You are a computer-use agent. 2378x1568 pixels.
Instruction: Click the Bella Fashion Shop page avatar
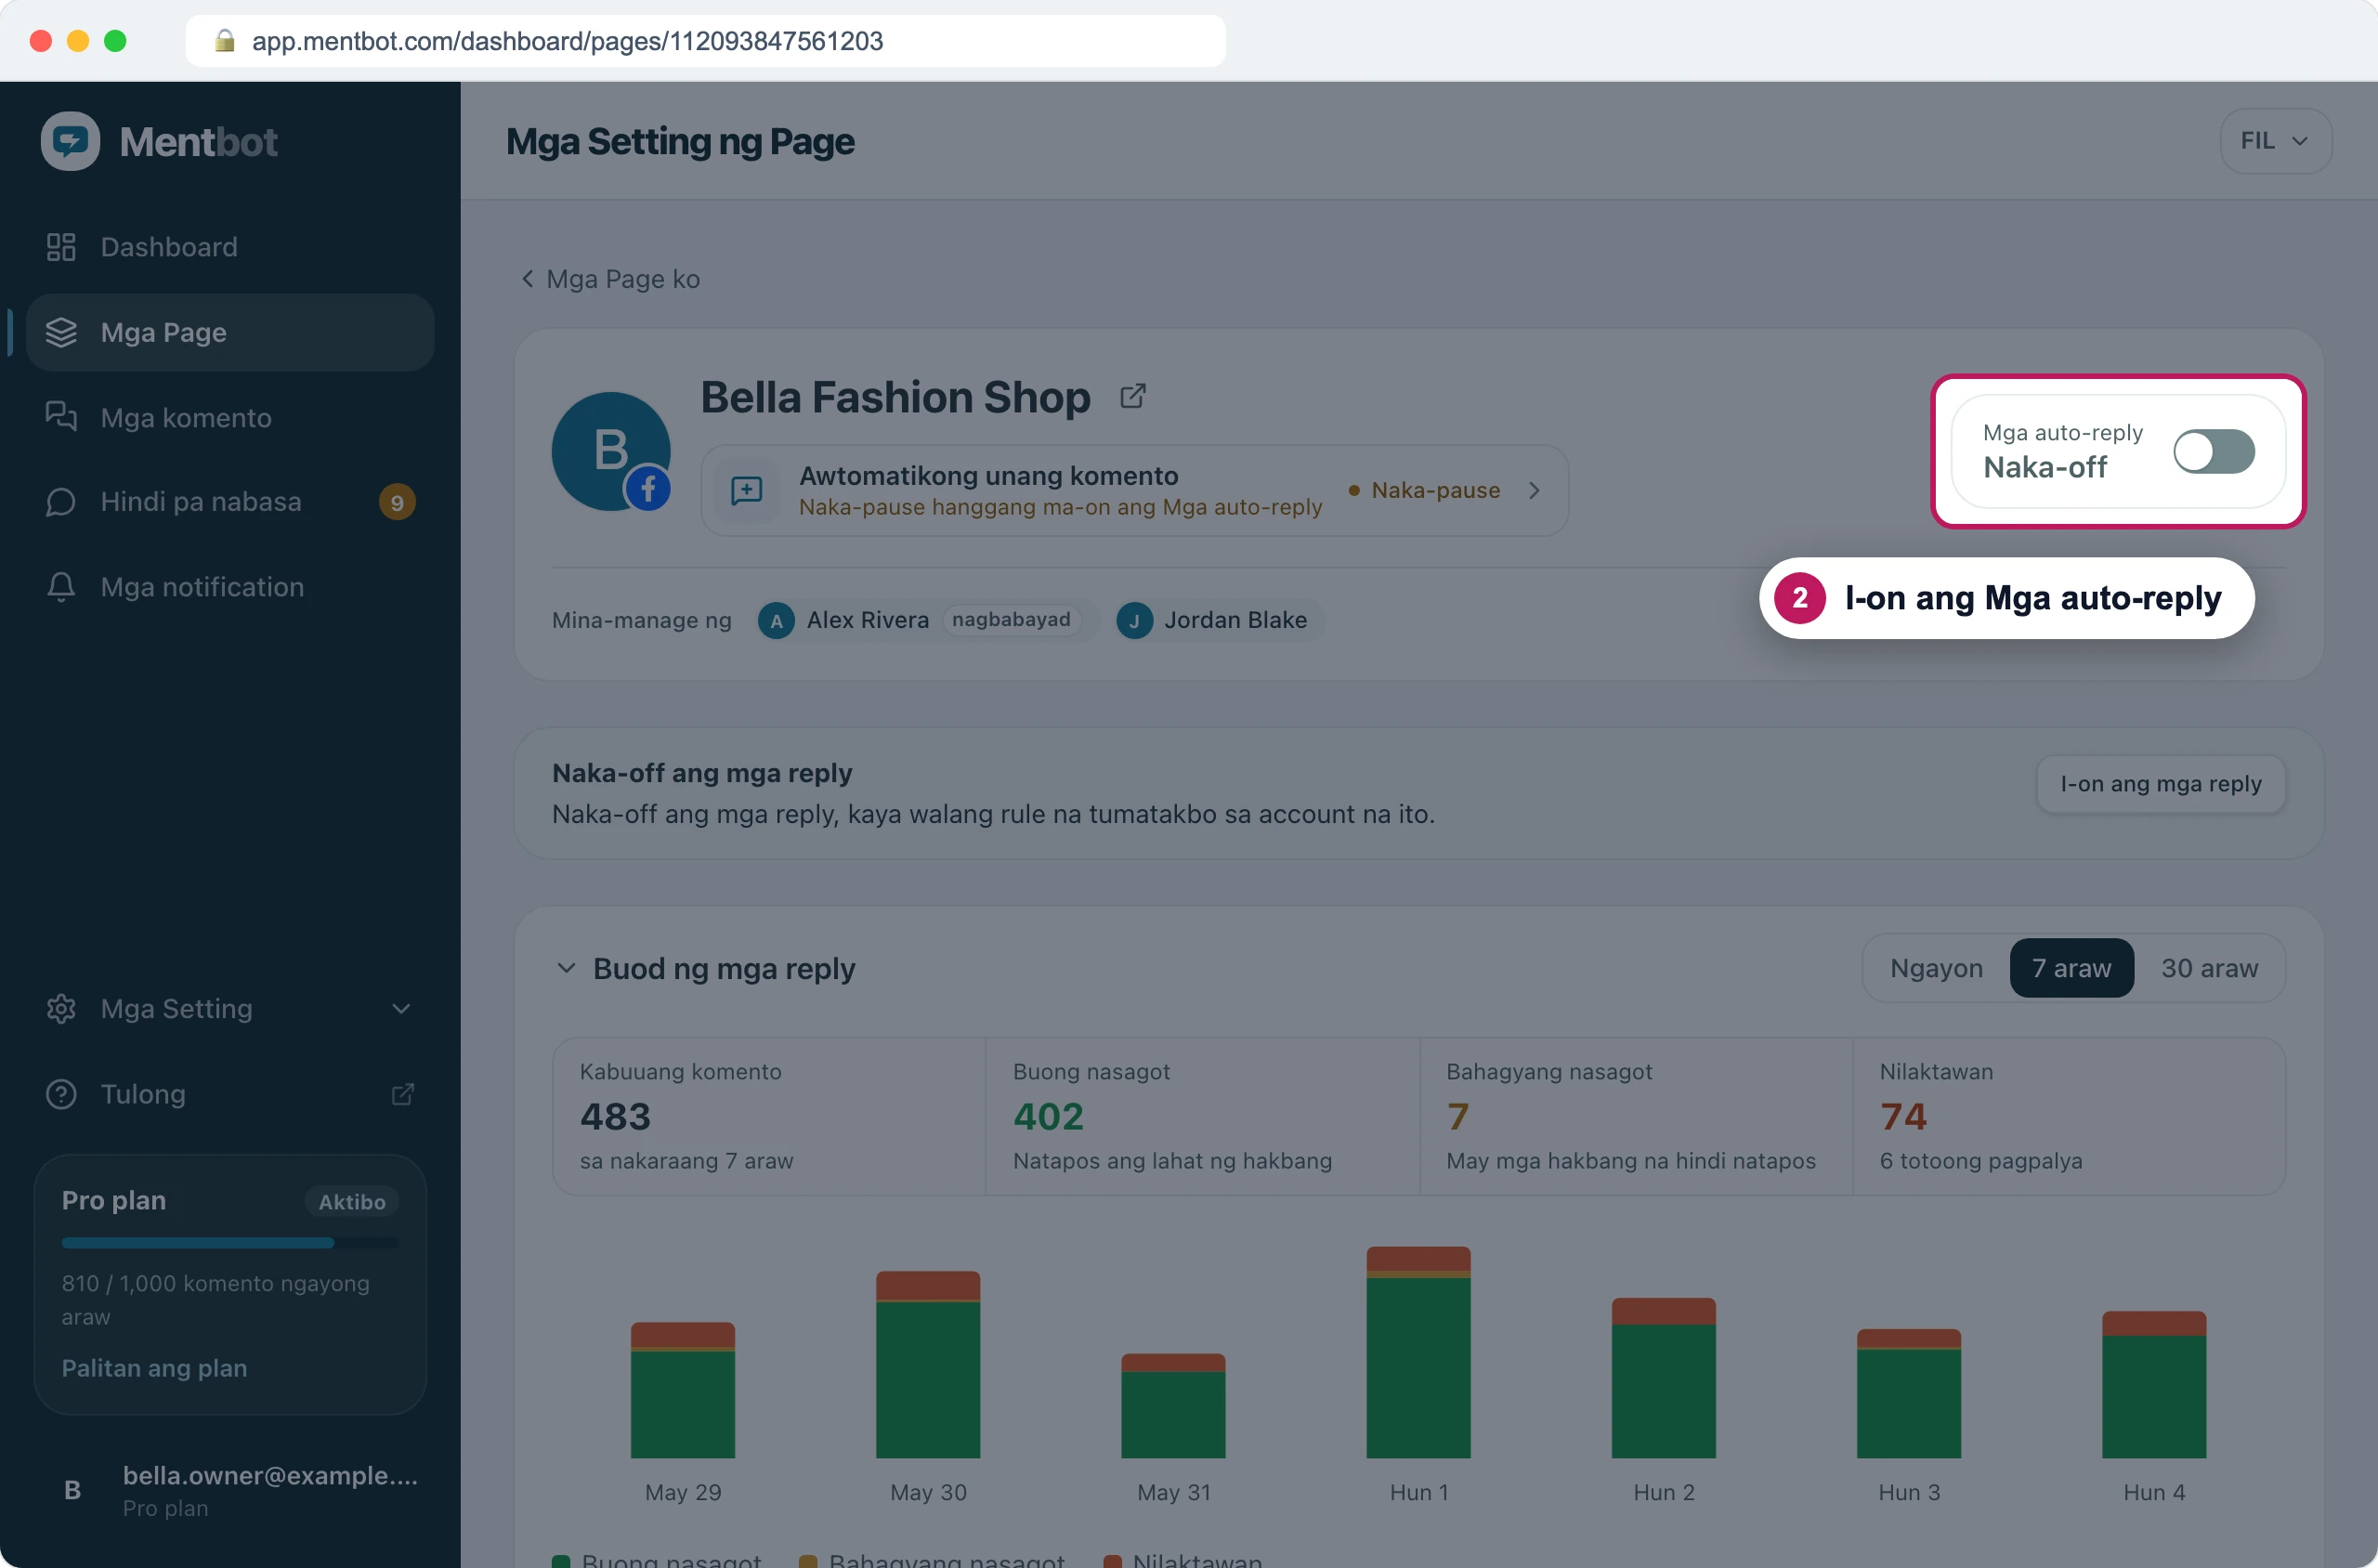[611, 451]
